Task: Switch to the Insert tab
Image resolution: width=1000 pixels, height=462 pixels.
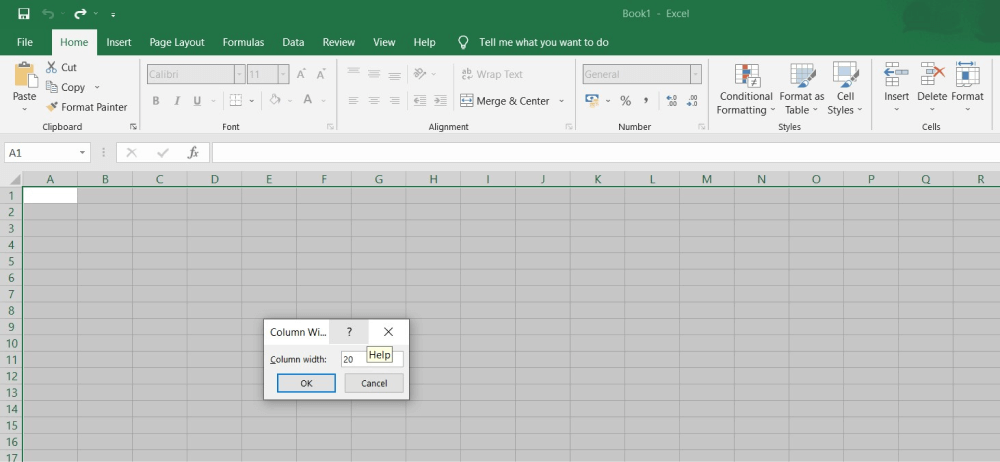Action: [x=119, y=42]
